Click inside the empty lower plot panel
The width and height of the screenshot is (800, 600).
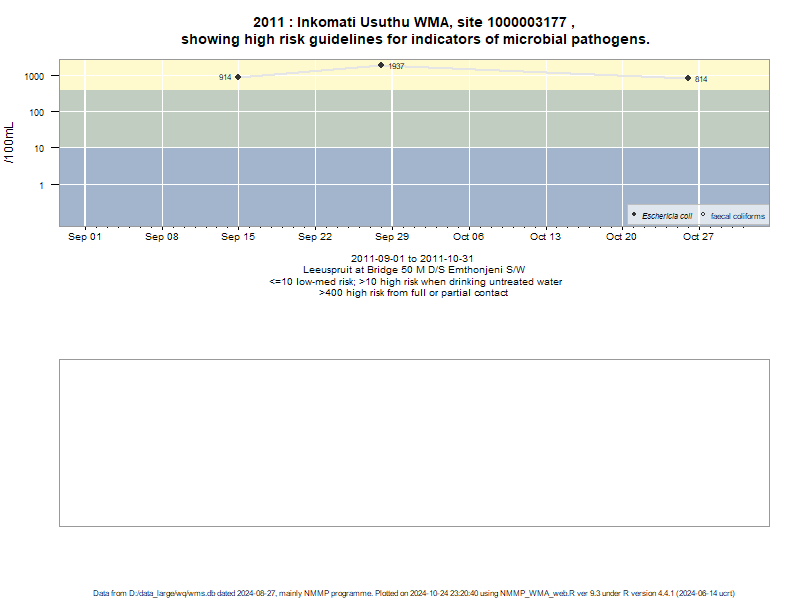click(414, 443)
